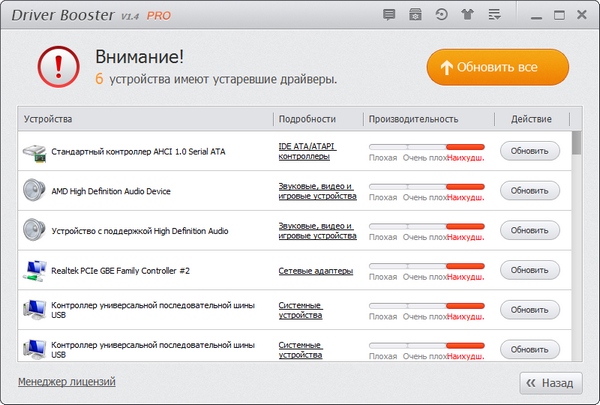Click the 'Менеджер лицензий' link
Screen dimensions: 600x405
pyautogui.click(x=66, y=381)
